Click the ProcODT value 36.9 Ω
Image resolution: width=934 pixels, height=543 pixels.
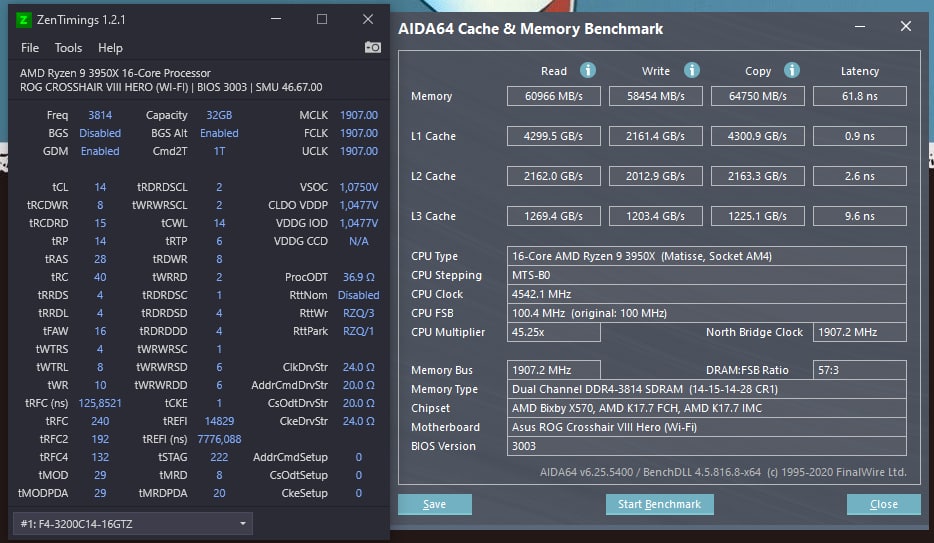(359, 277)
